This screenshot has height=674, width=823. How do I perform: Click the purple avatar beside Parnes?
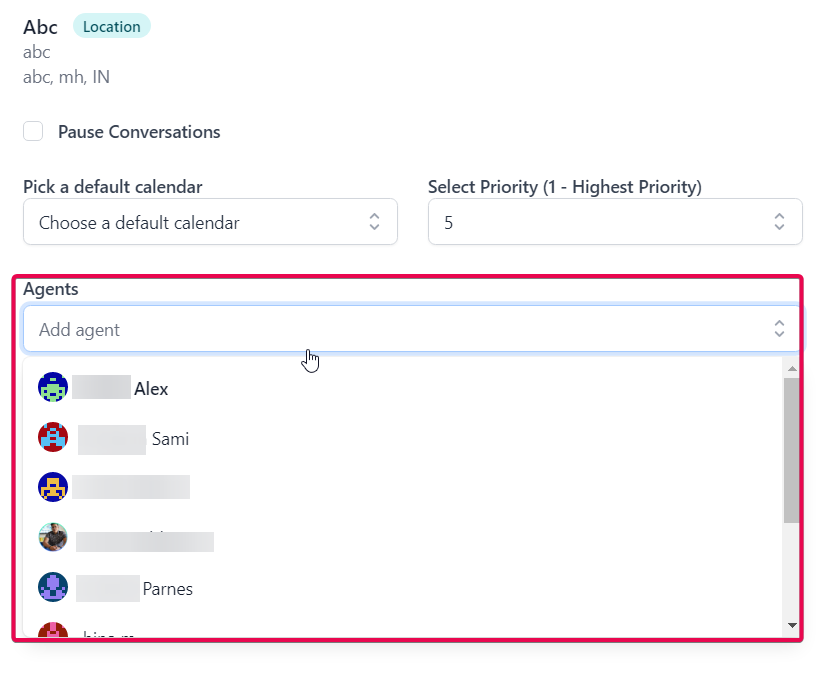53,588
